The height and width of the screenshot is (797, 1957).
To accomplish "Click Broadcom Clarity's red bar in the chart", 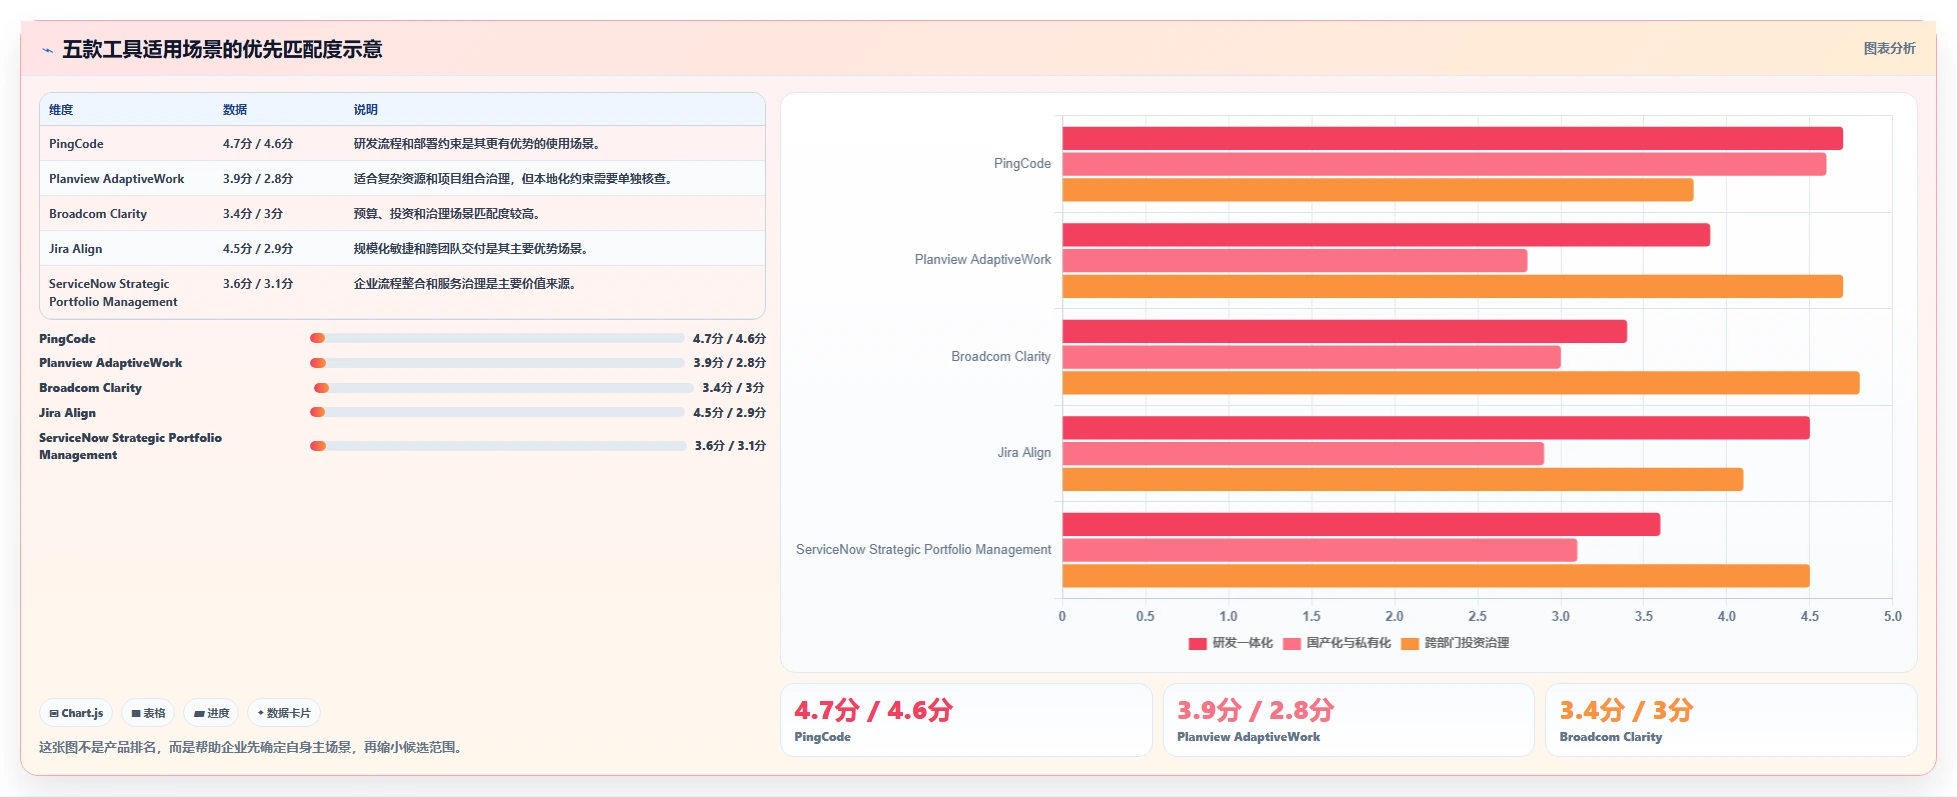I will 1344,331.
